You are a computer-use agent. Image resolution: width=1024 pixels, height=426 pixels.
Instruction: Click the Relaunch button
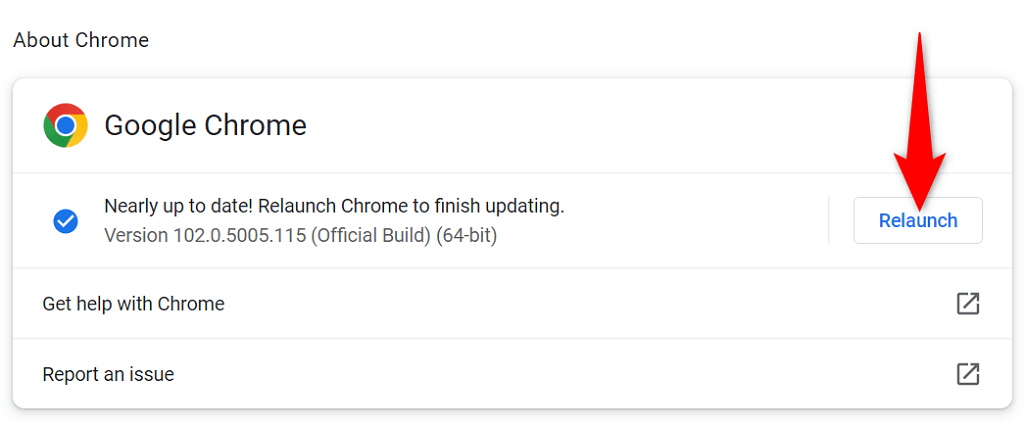tap(917, 221)
